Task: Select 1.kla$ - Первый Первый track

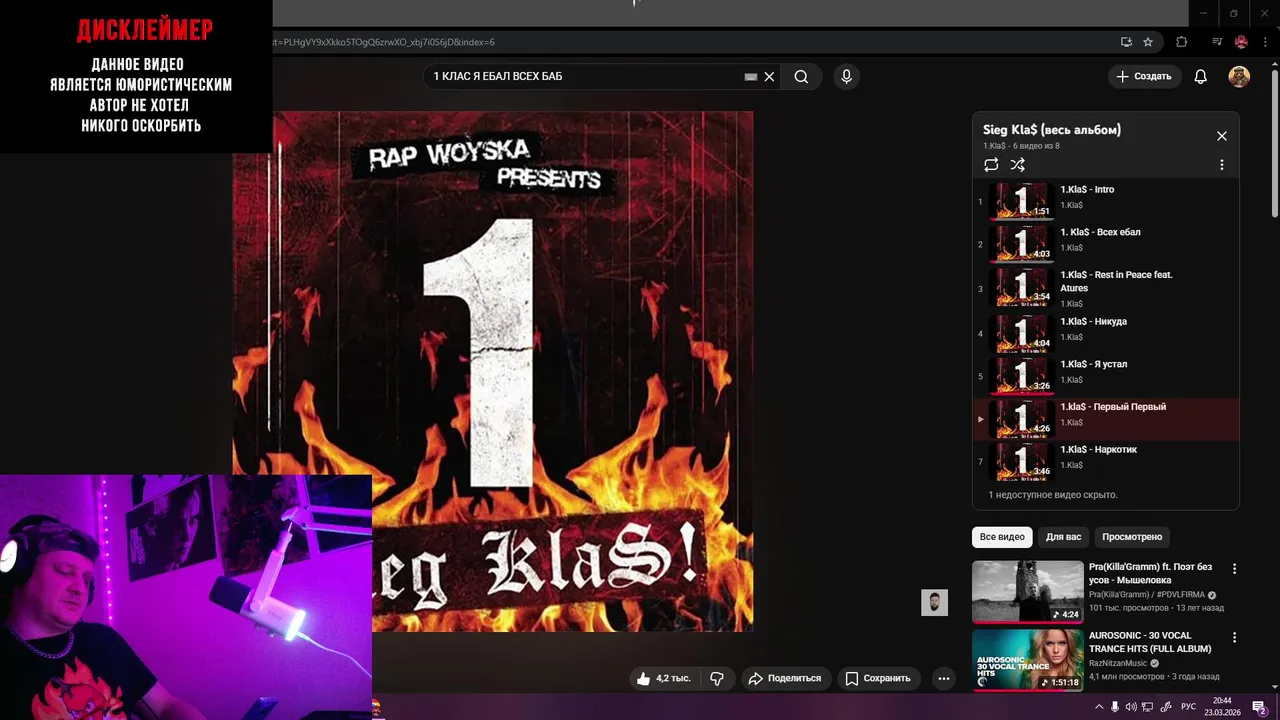Action: tap(1105, 419)
